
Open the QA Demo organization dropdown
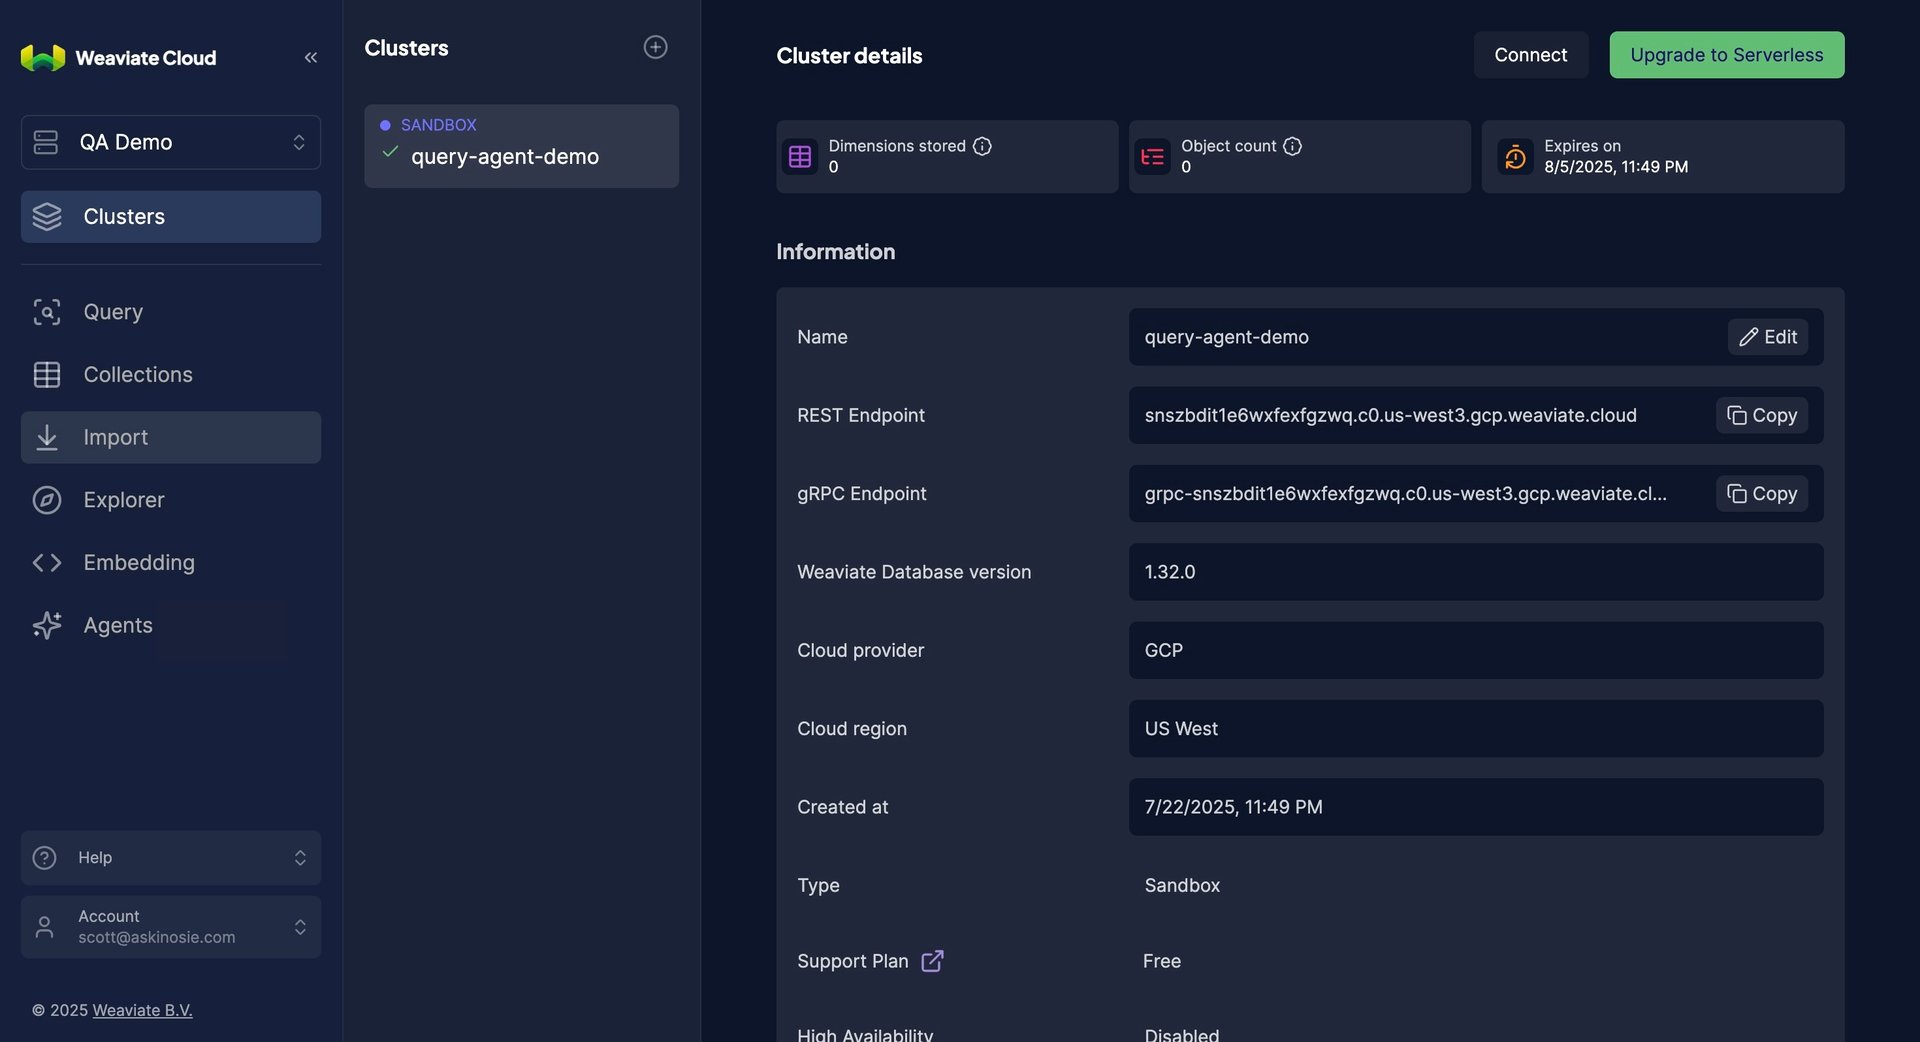(171, 142)
